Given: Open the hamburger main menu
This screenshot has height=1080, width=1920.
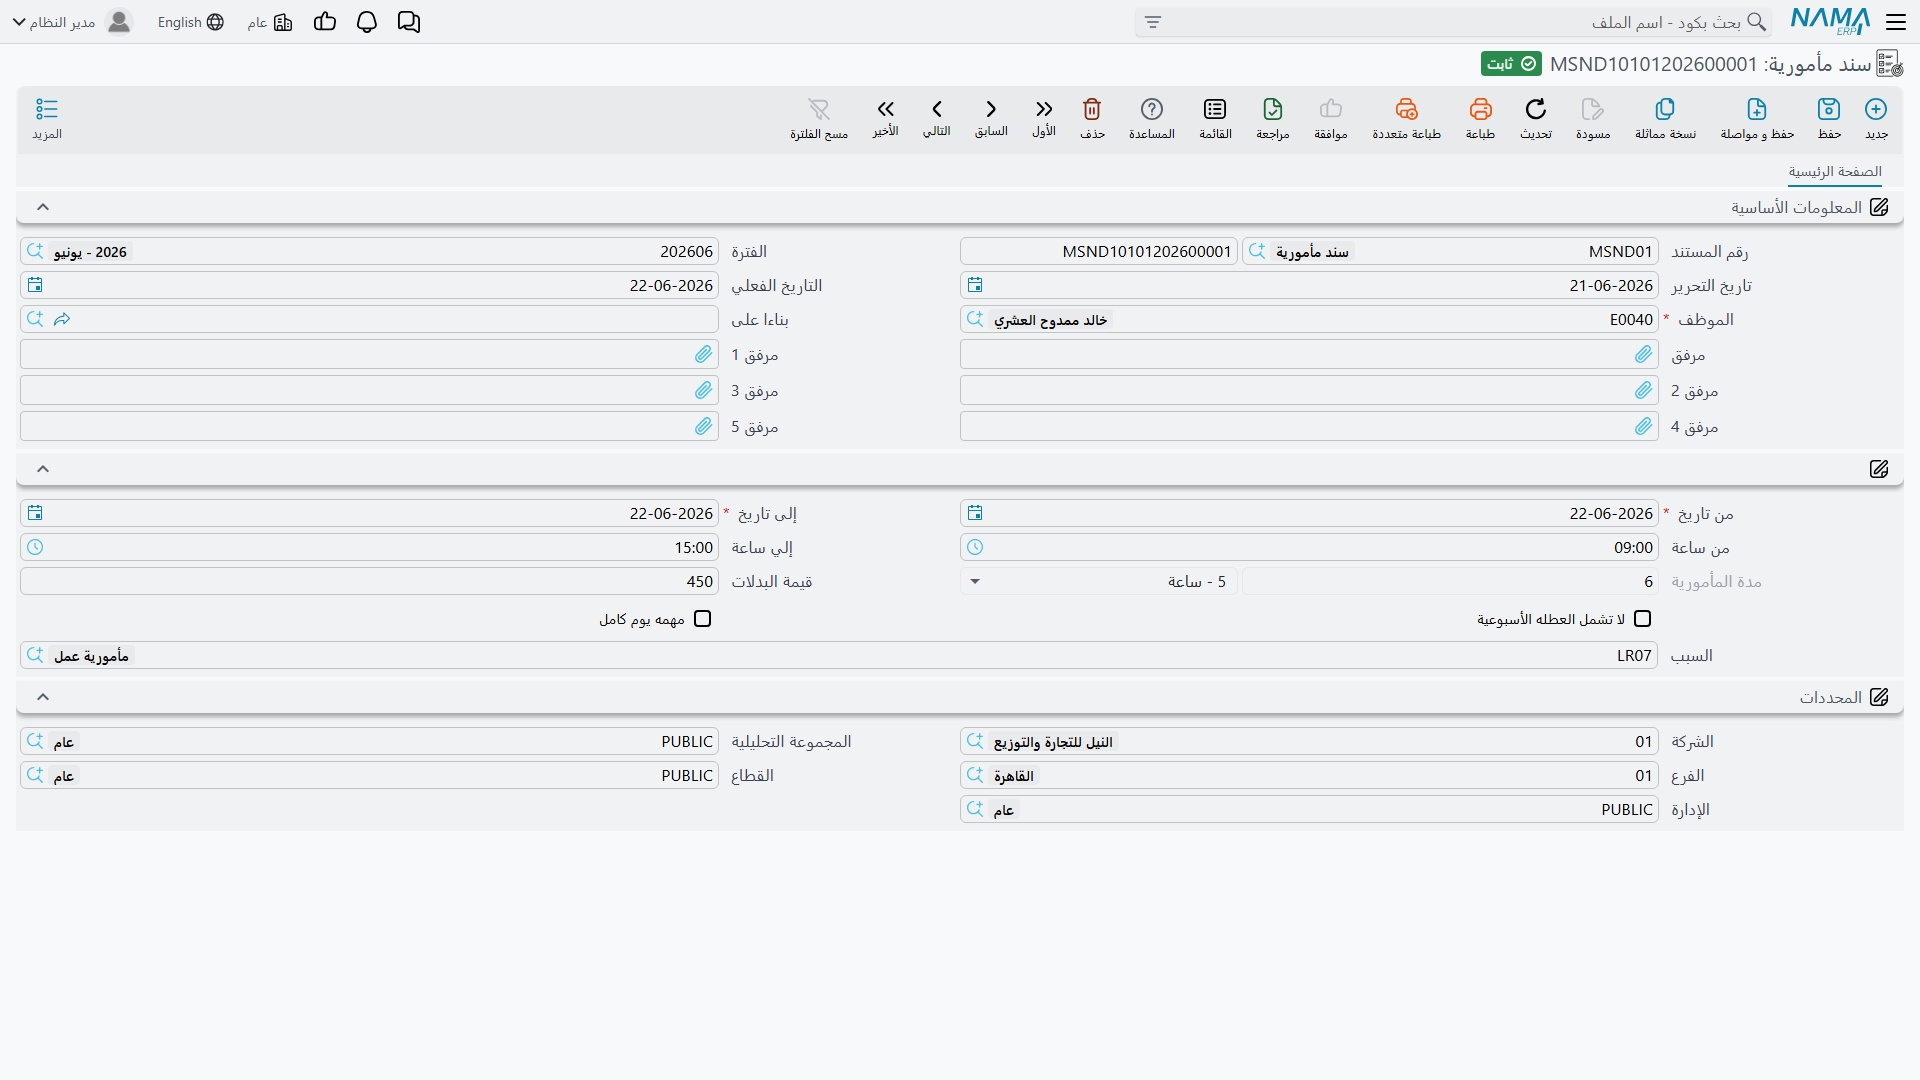Looking at the screenshot, I should click(1896, 22).
